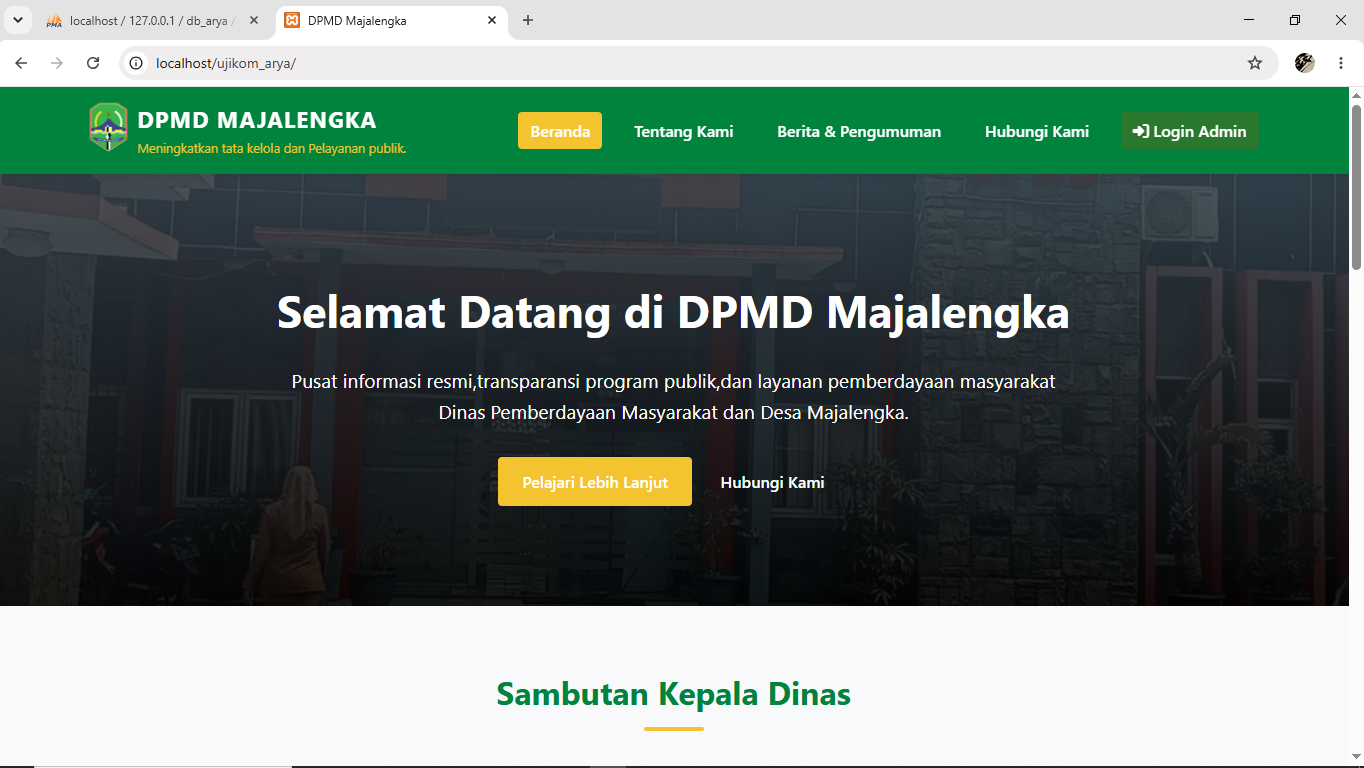Click the page vertical scrollbar thumb

click(1357, 187)
